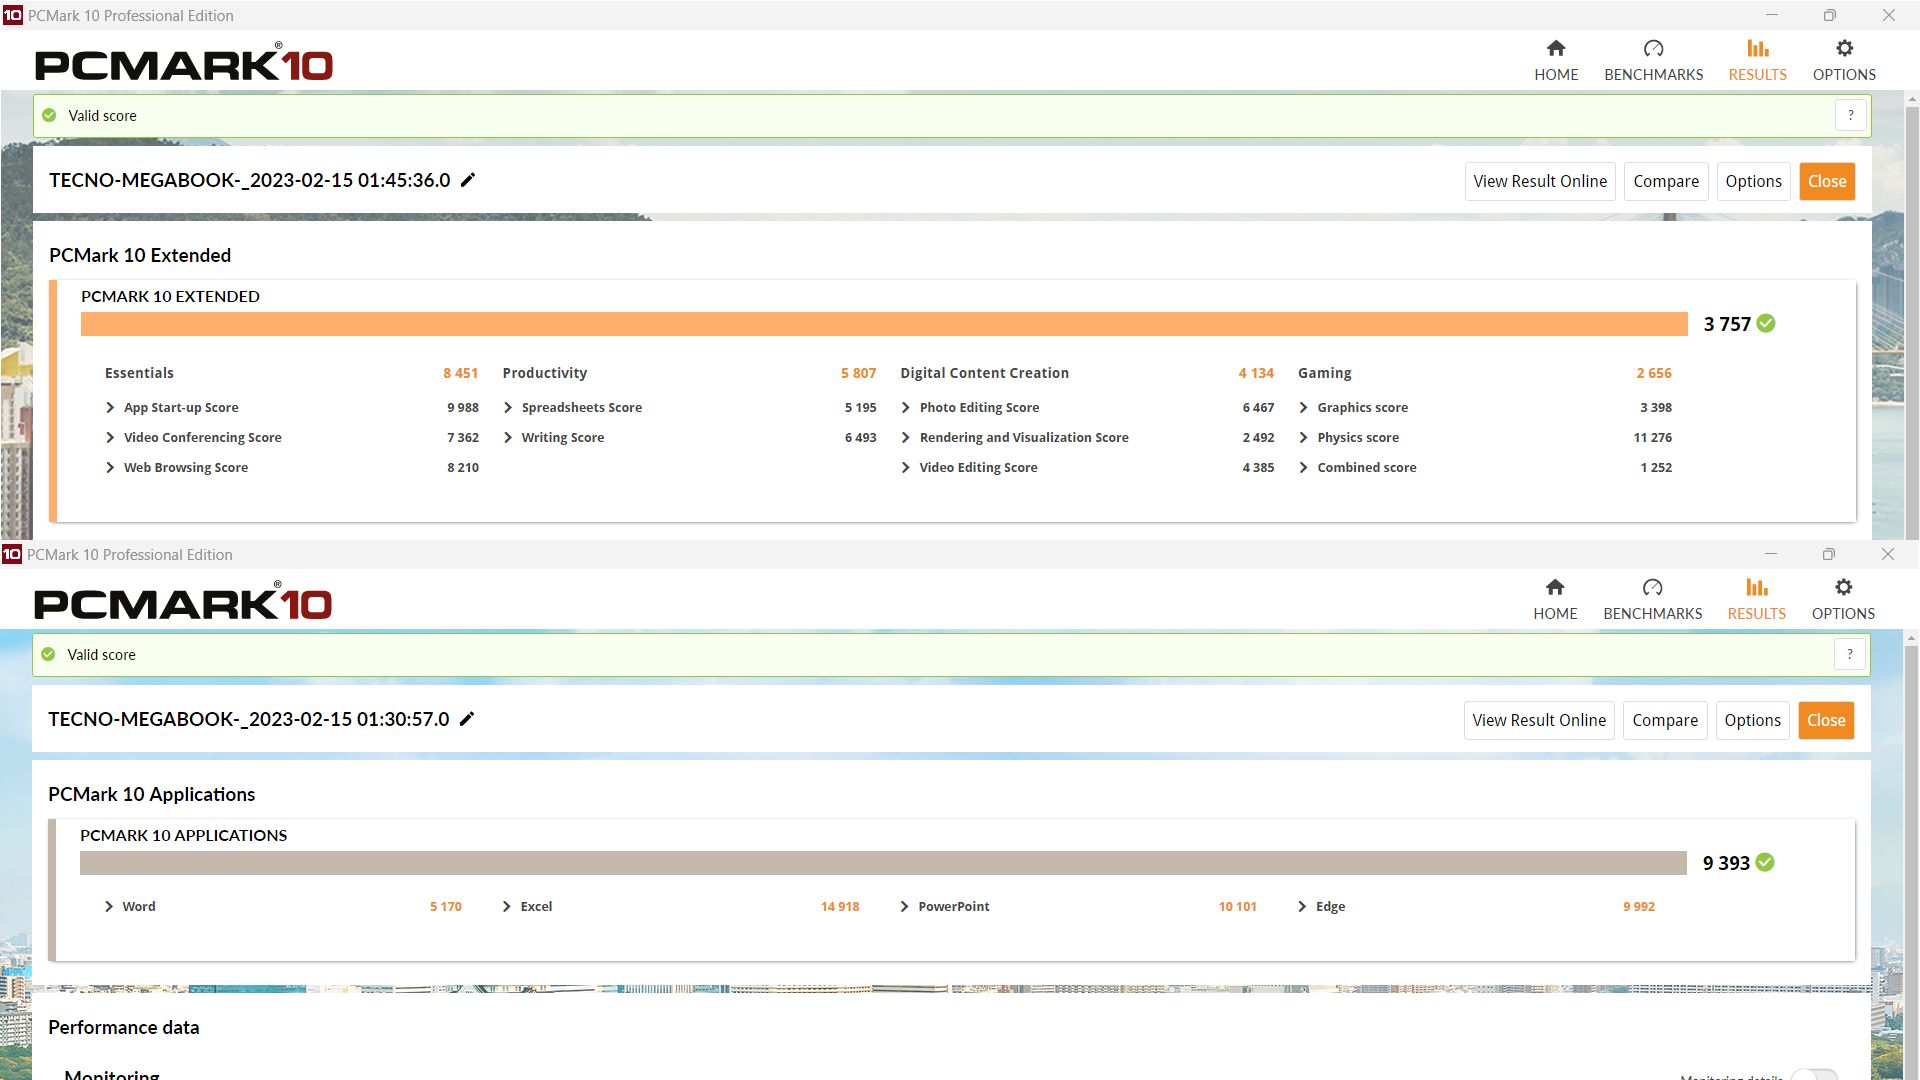
Task: Click Options button for the Extended result
Action: (1753, 181)
